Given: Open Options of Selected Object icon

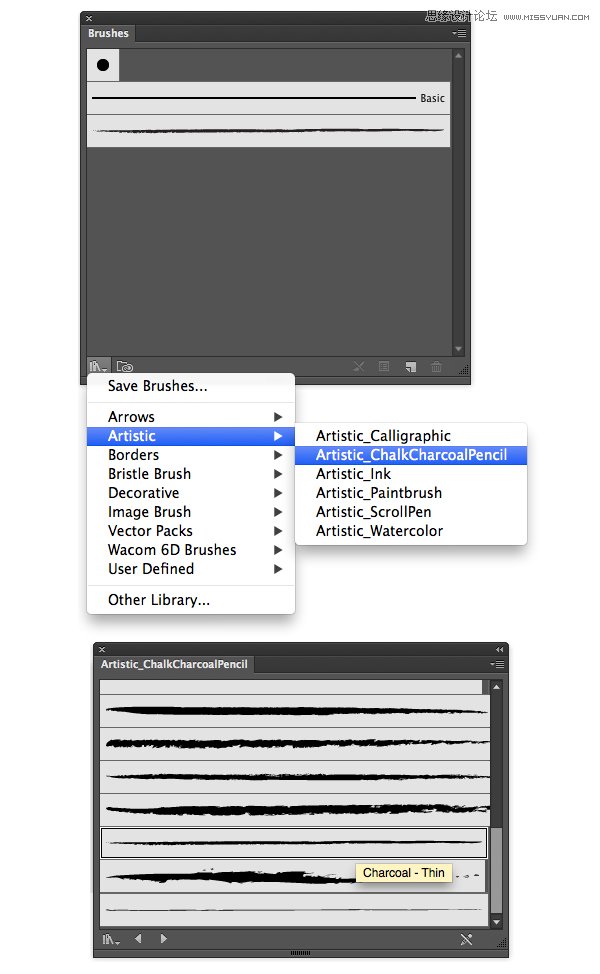Looking at the screenshot, I should coord(384,367).
